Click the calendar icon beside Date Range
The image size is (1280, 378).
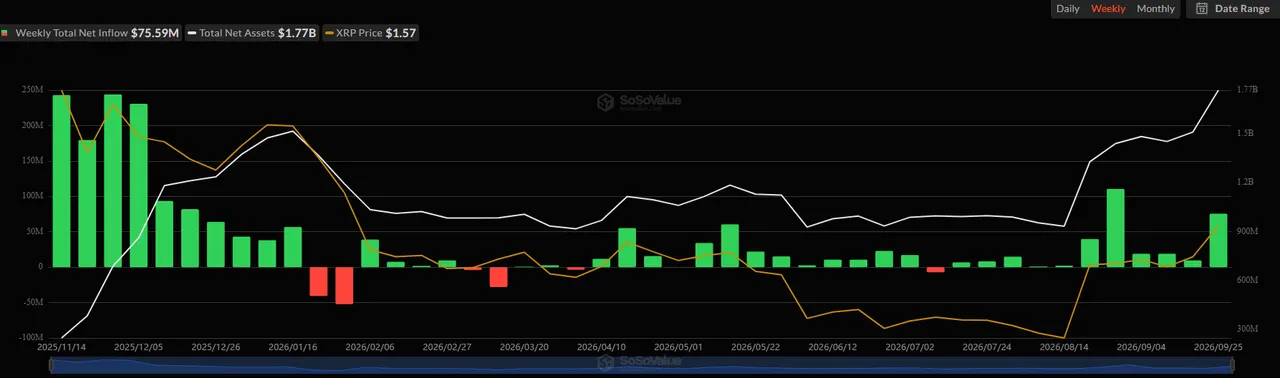pyautogui.click(x=1201, y=9)
